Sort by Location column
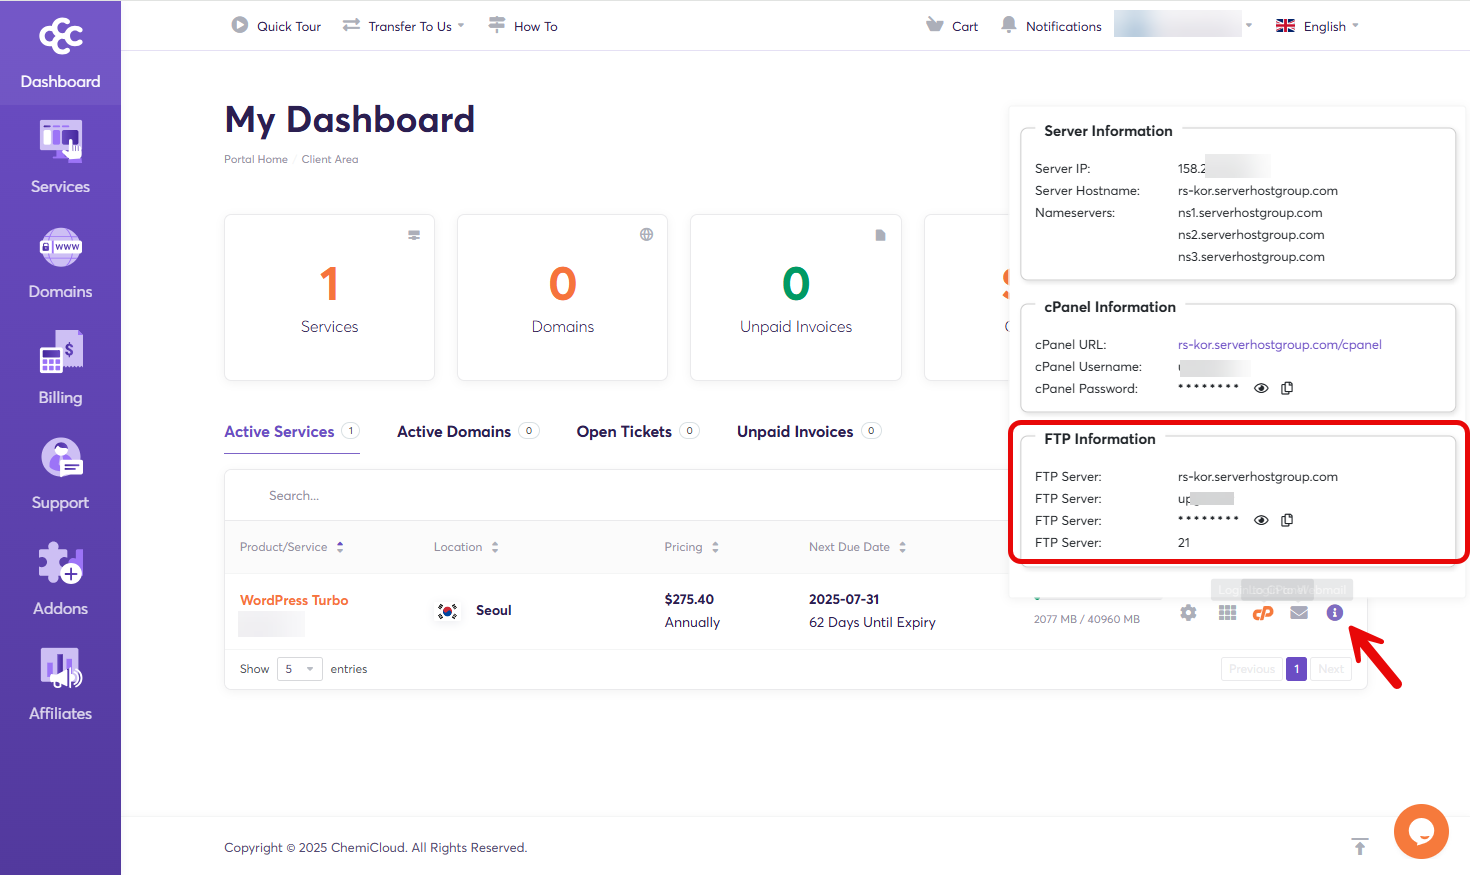 466,547
